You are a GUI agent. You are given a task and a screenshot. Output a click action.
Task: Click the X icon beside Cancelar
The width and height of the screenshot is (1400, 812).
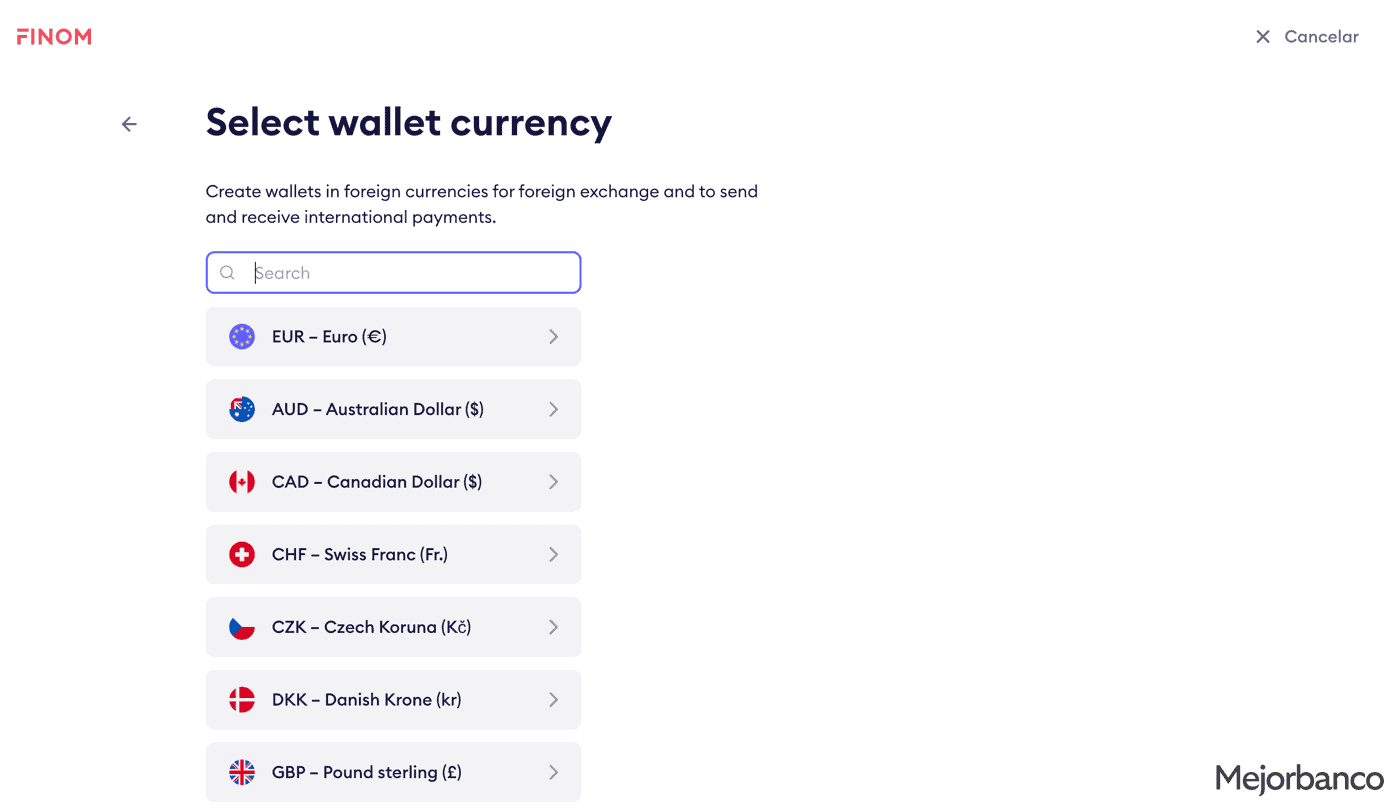1263,37
